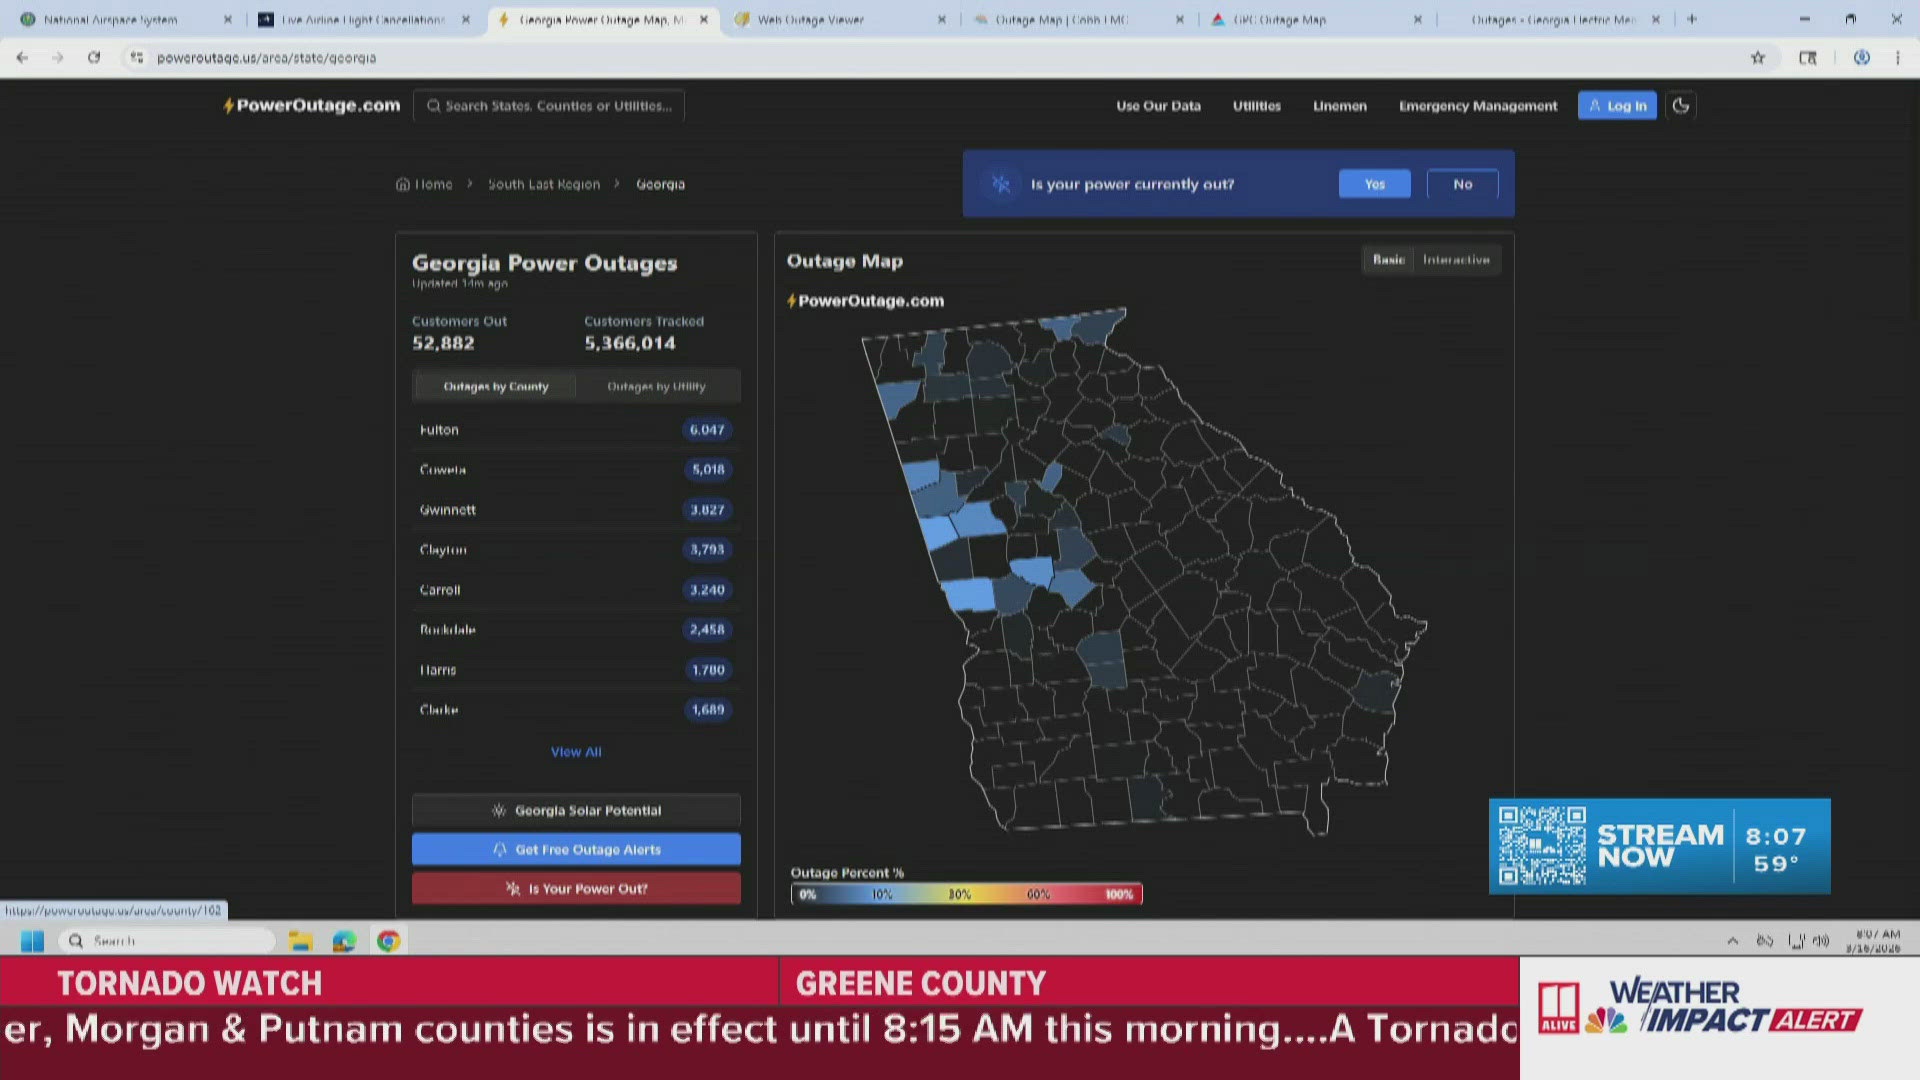Image resolution: width=1920 pixels, height=1080 pixels.
Task: Open the new tab plus button
Action: pyautogui.click(x=1692, y=19)
